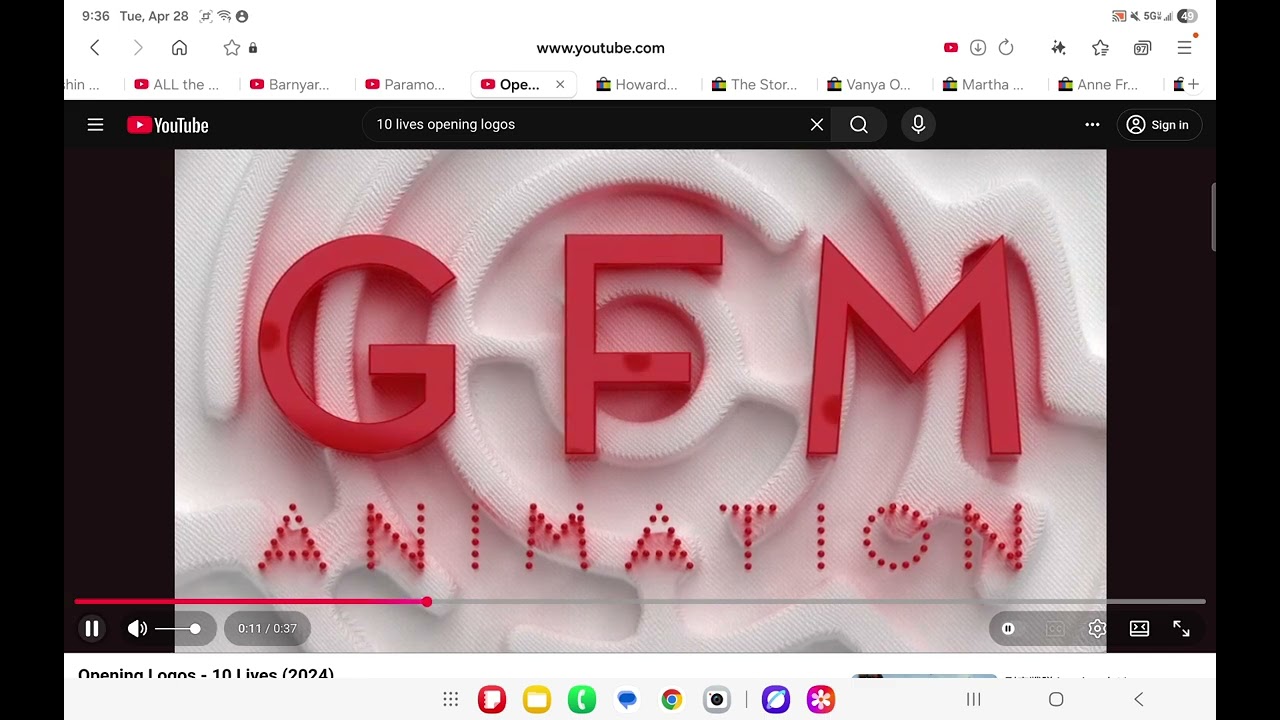
Task: Clear the YouTube search text
Action: coord(817,125)
